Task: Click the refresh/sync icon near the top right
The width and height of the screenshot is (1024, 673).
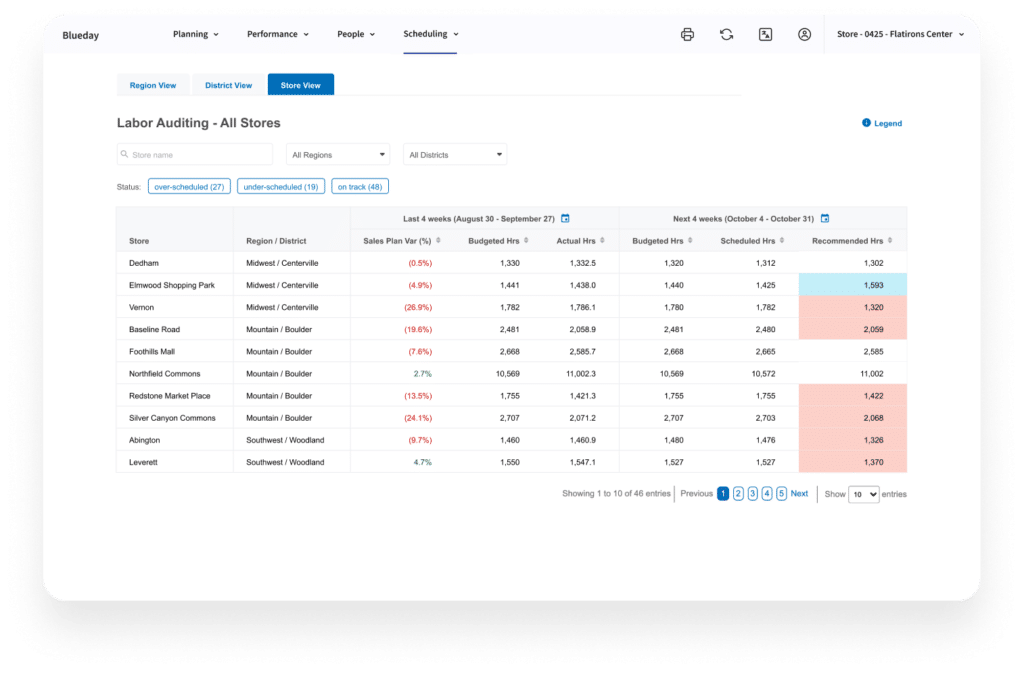Action: tap(727, 34)
